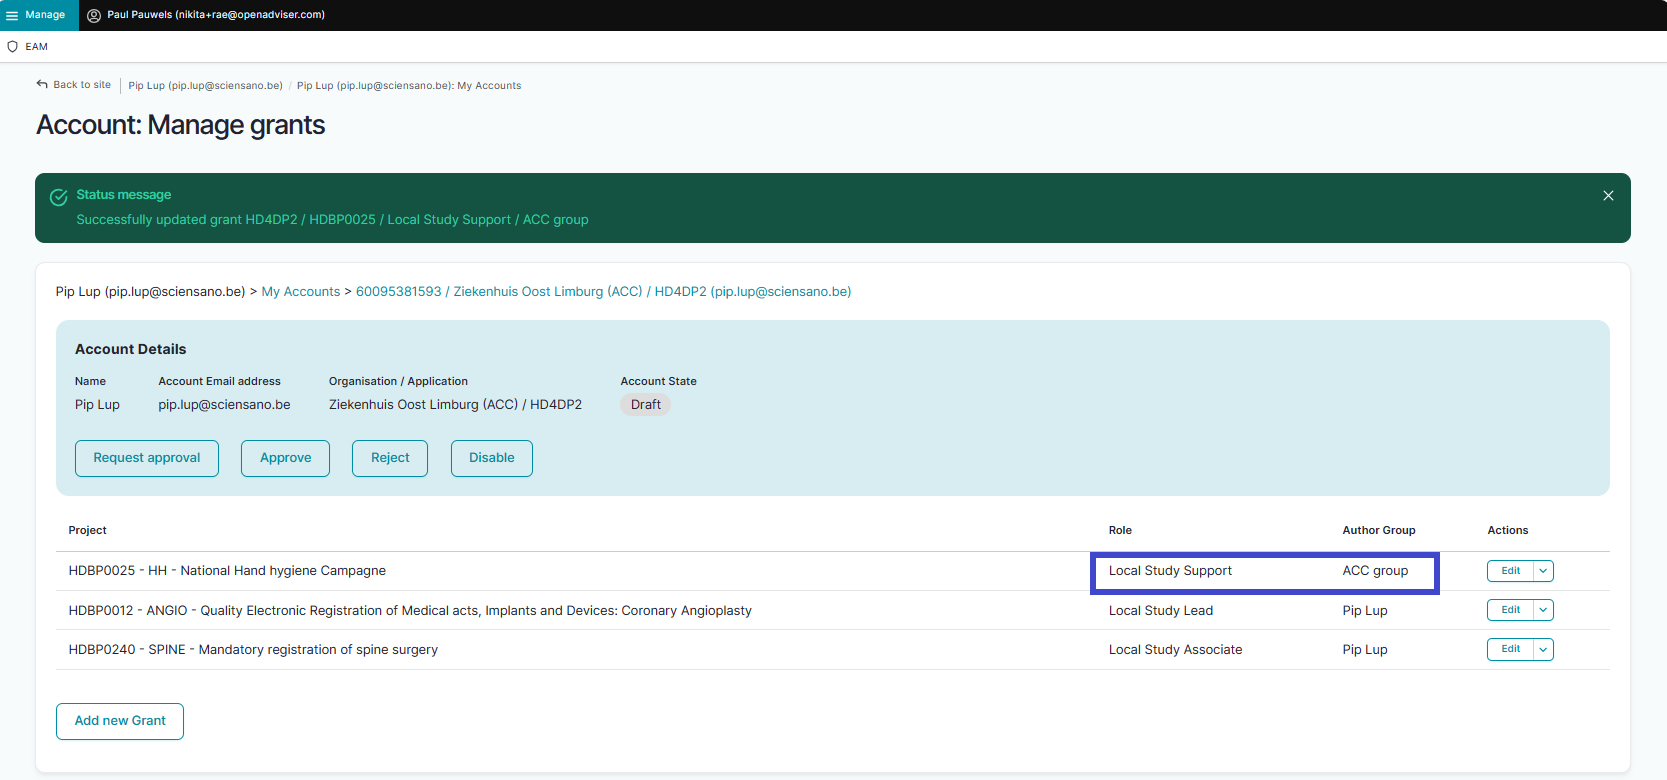
Task: Click the Back to site arrow icon
Action: point(42,85)
